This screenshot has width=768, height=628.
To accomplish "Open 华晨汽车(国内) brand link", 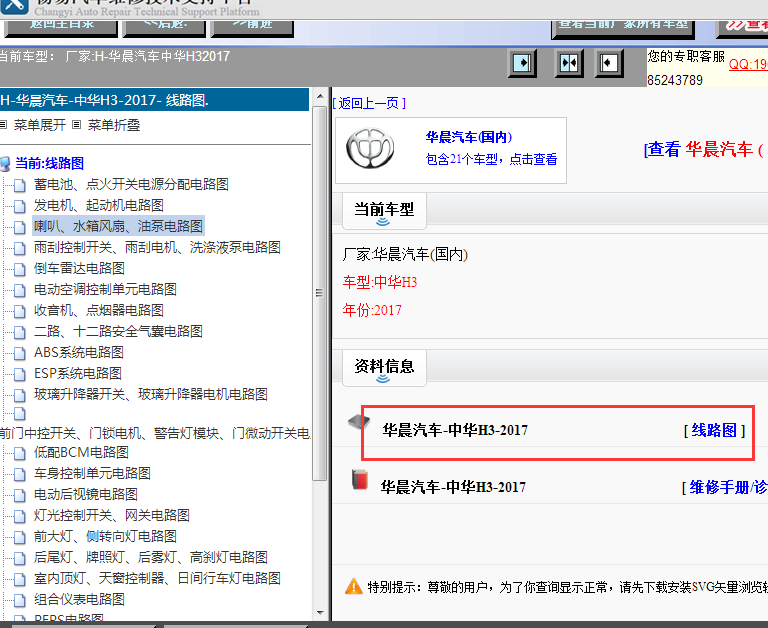I will [x=469, y=137].
